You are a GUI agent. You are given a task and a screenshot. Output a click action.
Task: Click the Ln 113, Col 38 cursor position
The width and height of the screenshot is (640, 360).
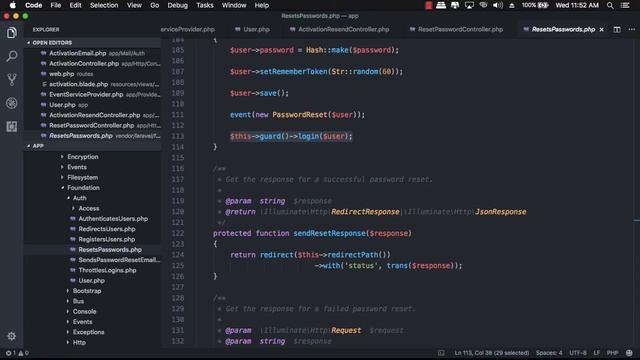491,353
